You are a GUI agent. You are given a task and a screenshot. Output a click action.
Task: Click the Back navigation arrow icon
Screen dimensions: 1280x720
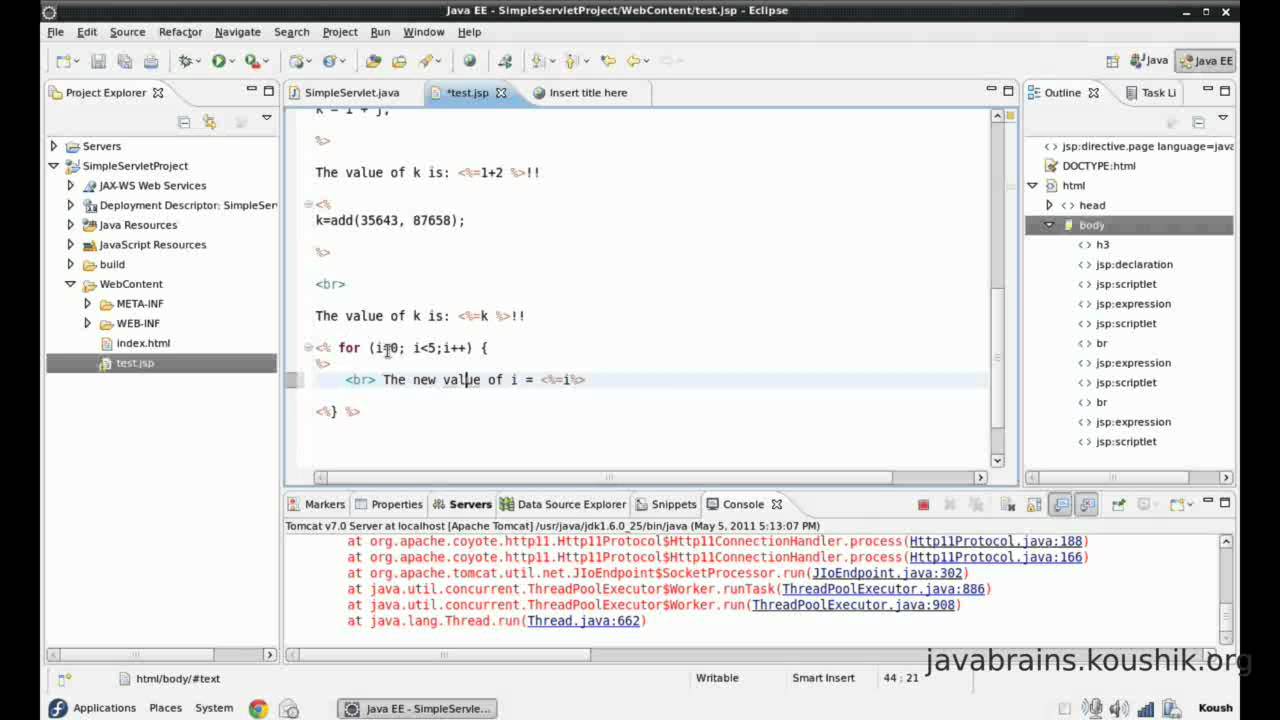[x=634, y=61]
